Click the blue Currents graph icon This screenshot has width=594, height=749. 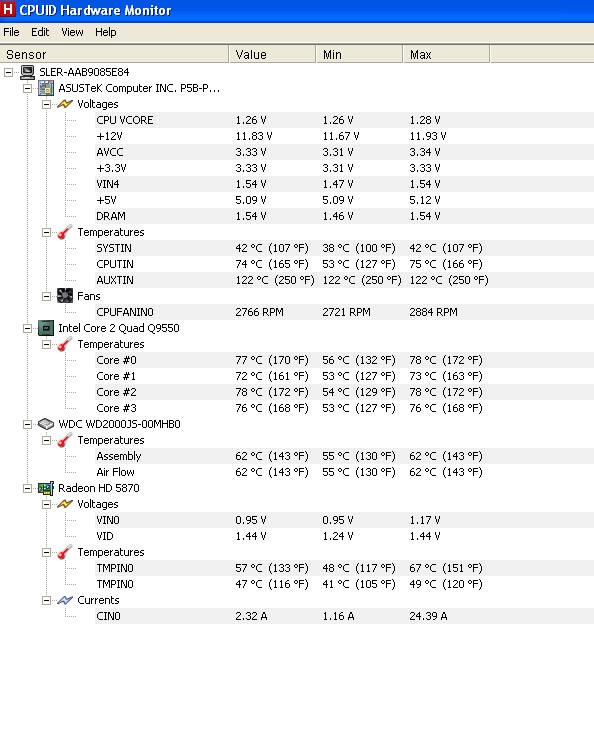tap(65, 600)
